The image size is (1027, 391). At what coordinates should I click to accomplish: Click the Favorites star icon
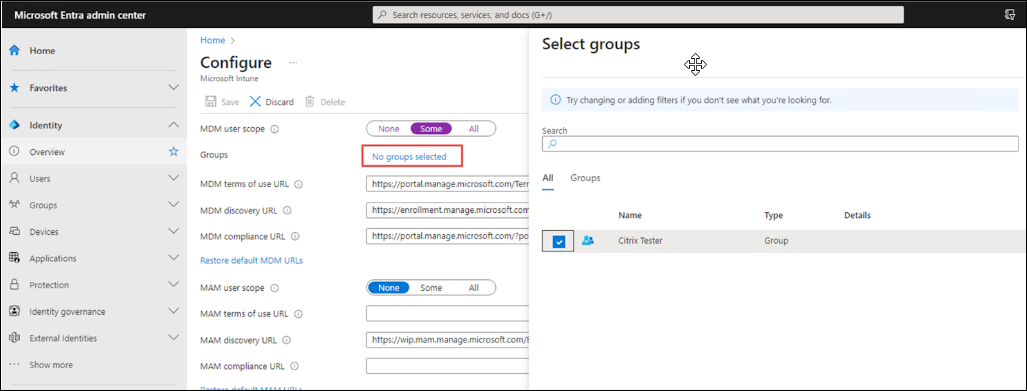pyautogui.click(x=14, y=88)
